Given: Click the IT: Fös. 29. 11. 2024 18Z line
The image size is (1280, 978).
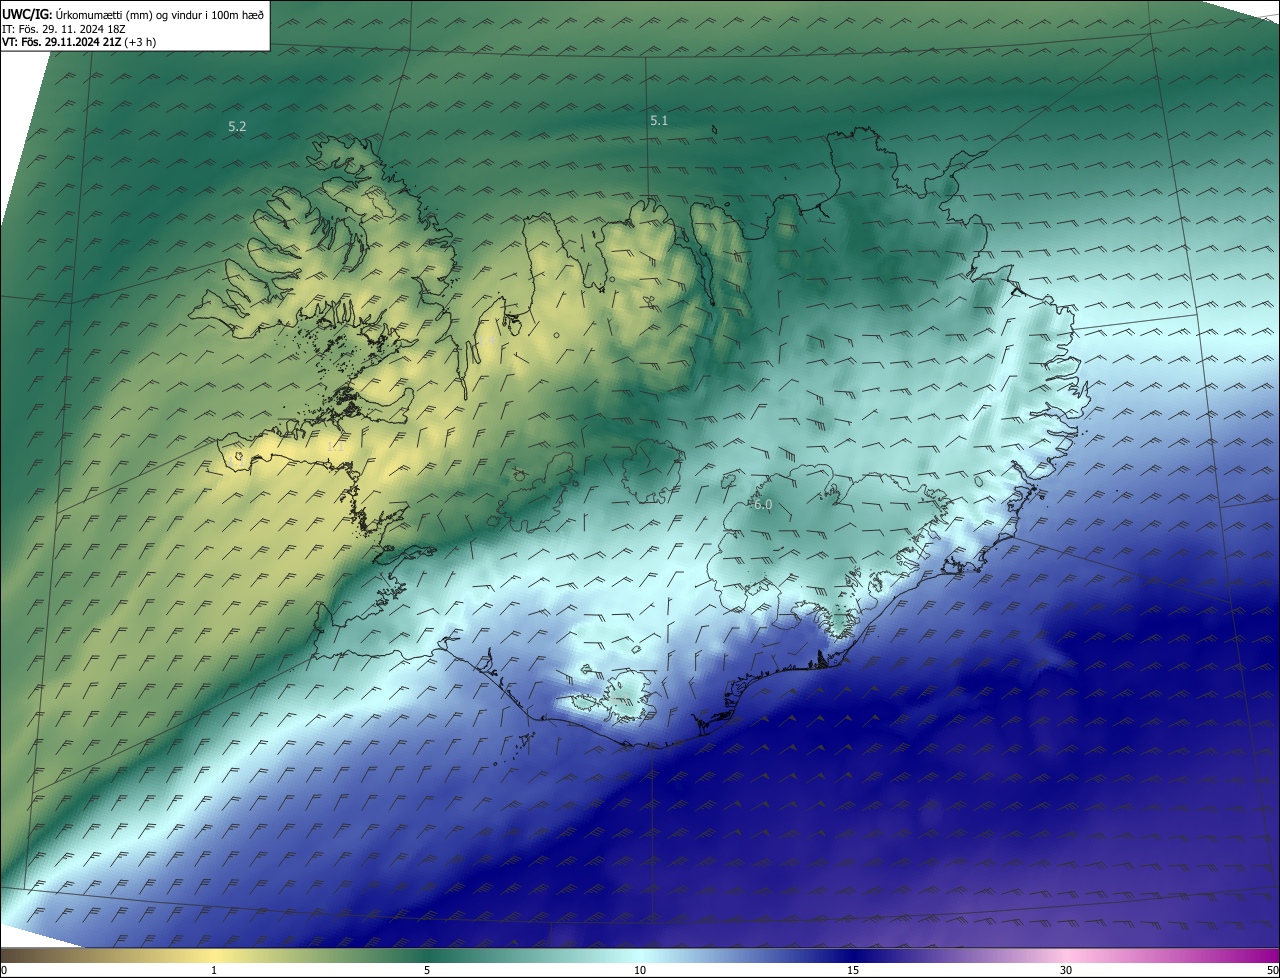Looking at the screenshot, I should [x=64, y=28].
